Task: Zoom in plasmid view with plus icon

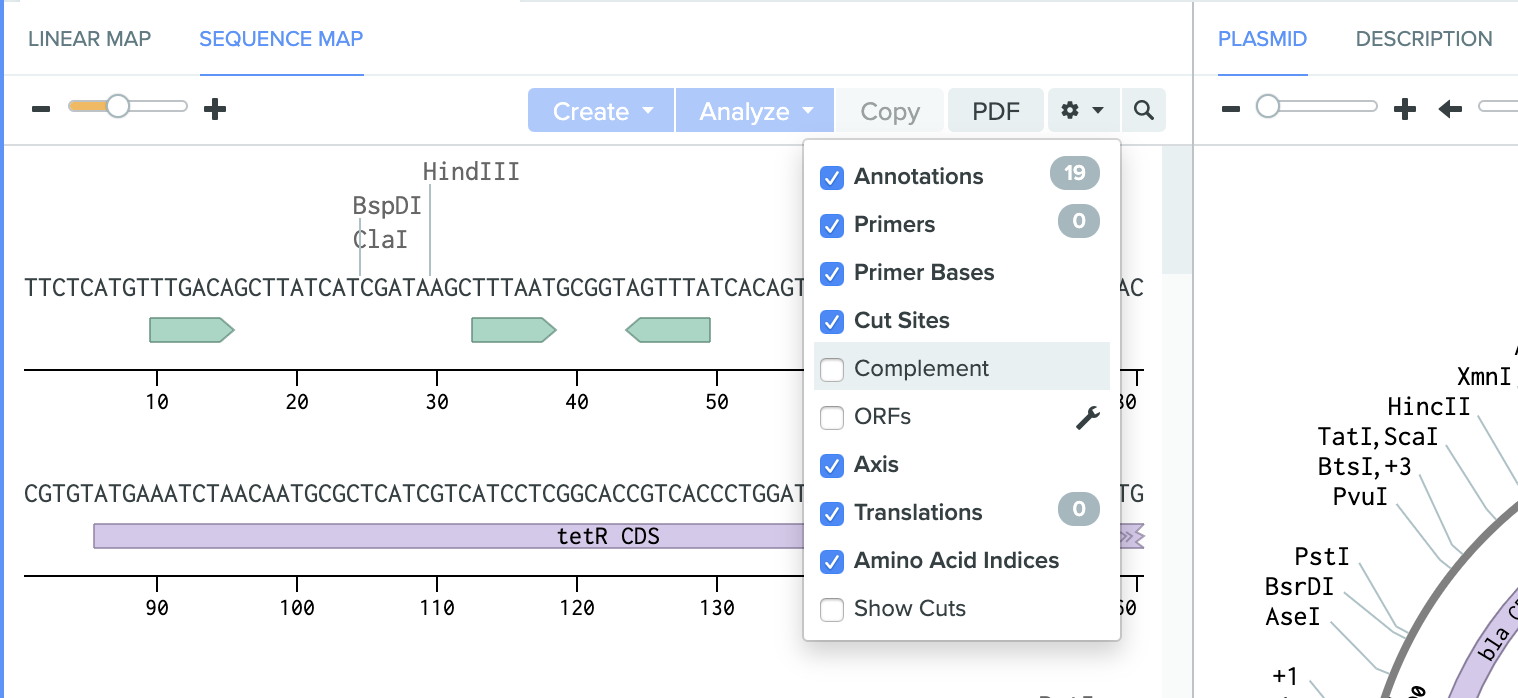Action: (x=1405, y=109)
